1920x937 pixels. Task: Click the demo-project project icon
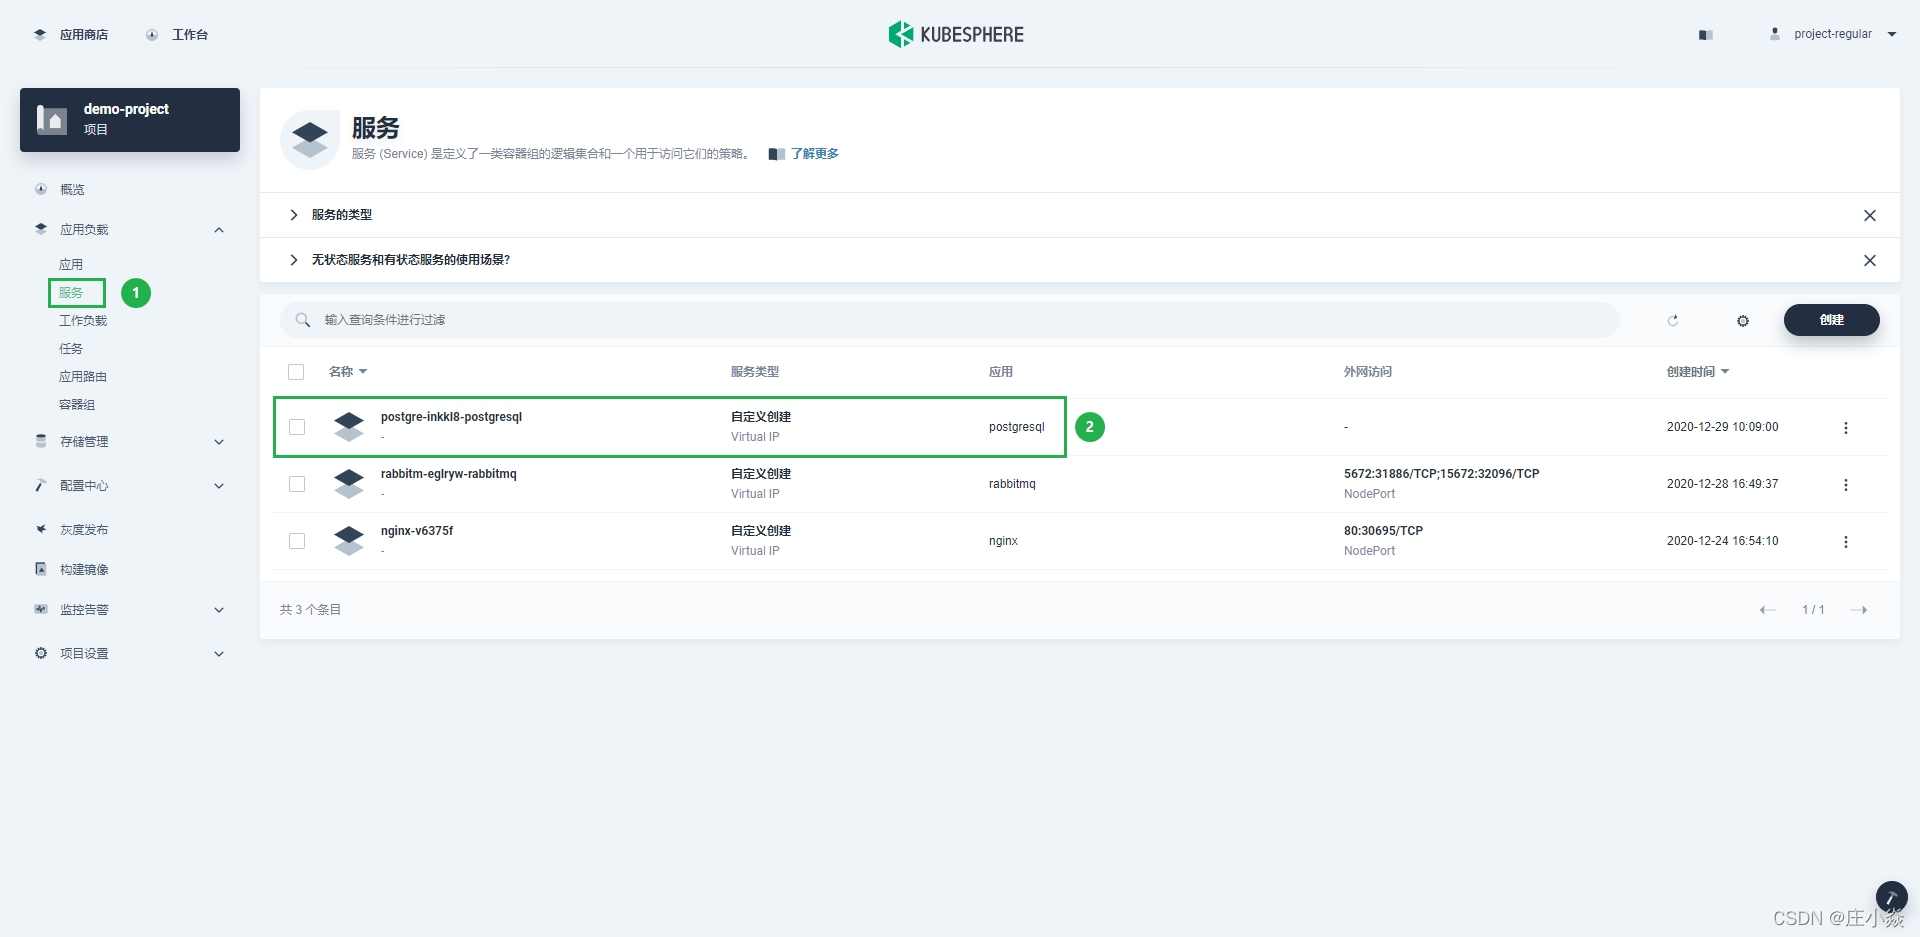[52, 120]
